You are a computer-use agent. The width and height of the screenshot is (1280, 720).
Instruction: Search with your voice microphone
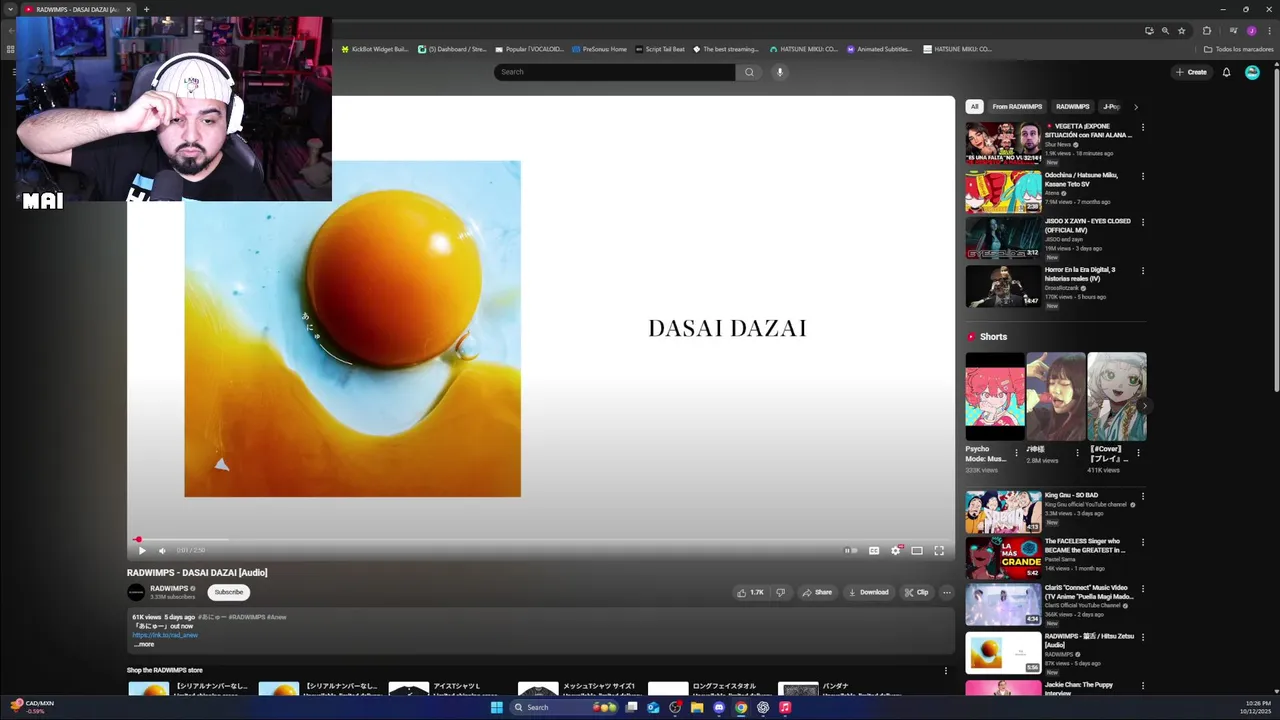coord(780,72)
